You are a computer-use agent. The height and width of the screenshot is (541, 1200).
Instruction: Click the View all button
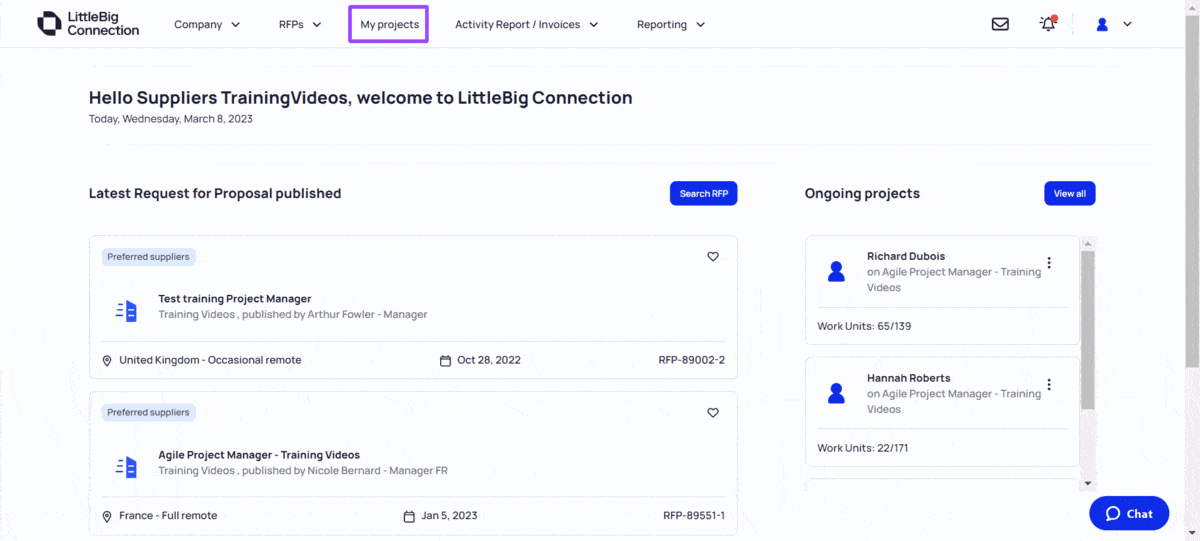point(1069,194)
